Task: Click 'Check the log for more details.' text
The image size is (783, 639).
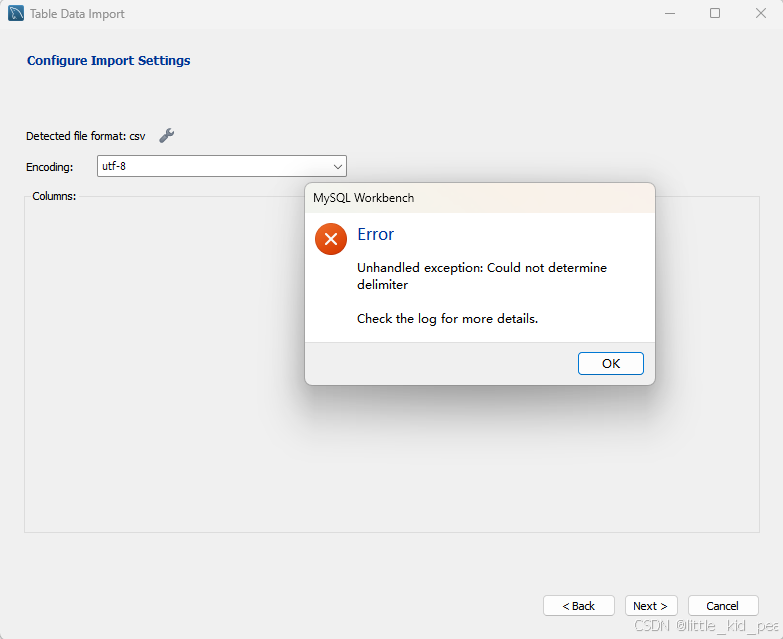Action: tap(447, 319)
